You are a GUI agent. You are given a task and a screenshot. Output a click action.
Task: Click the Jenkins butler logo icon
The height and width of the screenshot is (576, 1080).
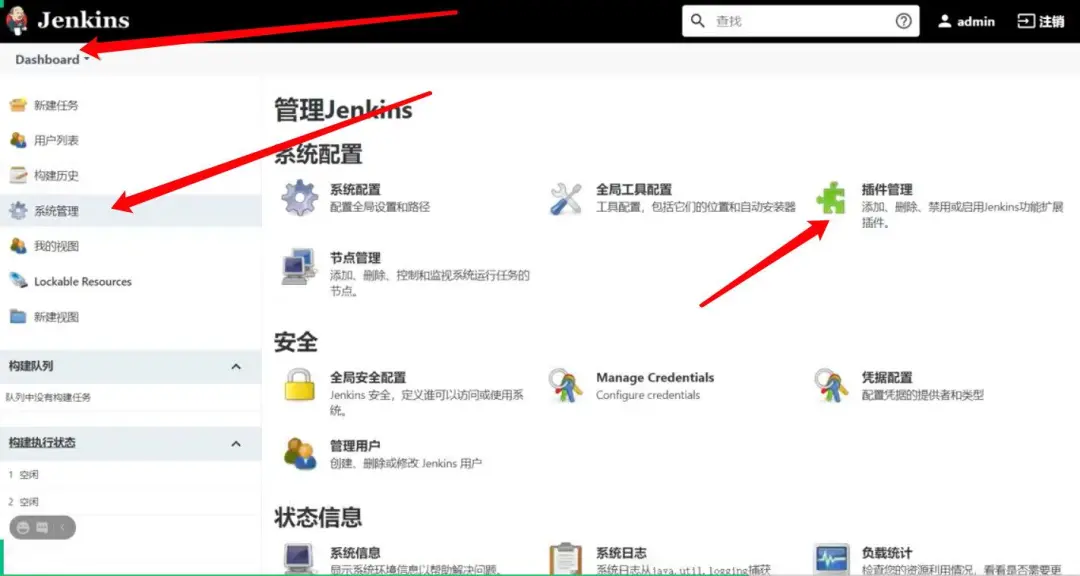tap(17, 19)
